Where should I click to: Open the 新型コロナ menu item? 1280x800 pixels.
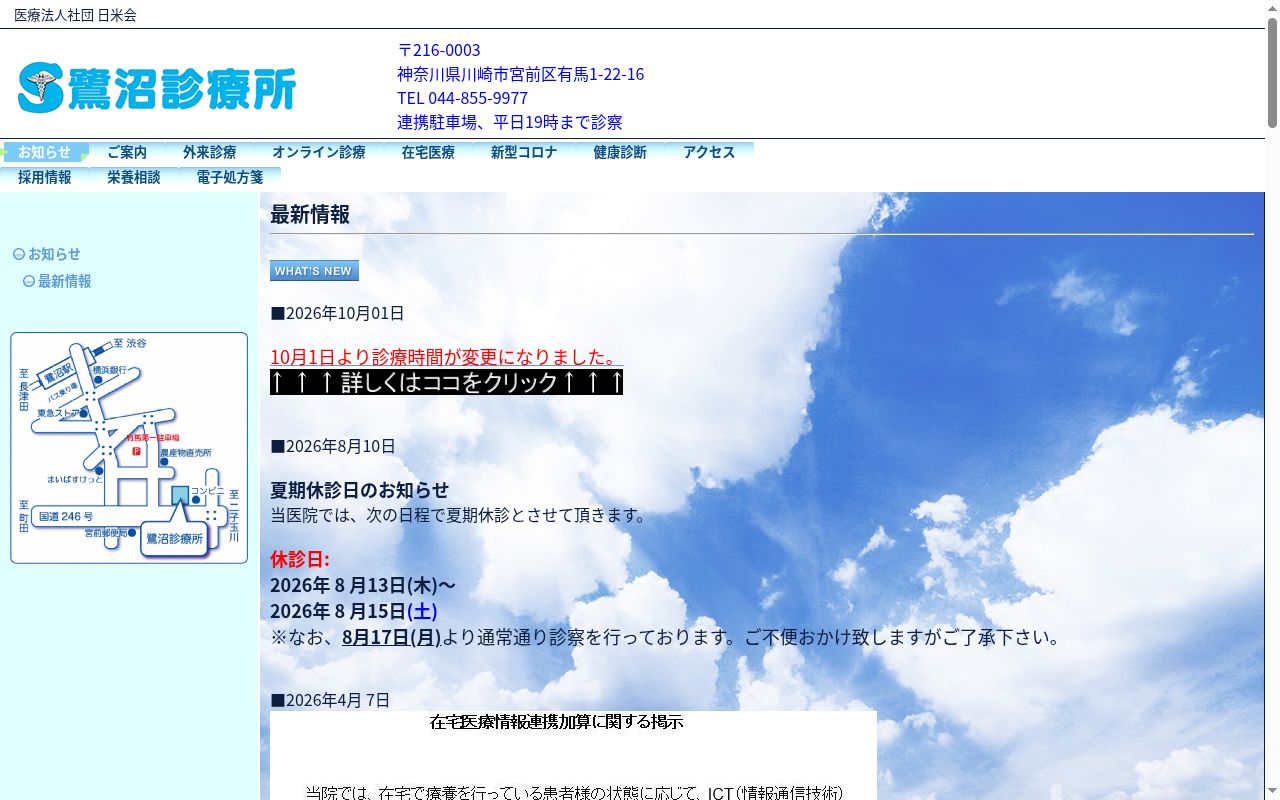(x=524, y=153)
